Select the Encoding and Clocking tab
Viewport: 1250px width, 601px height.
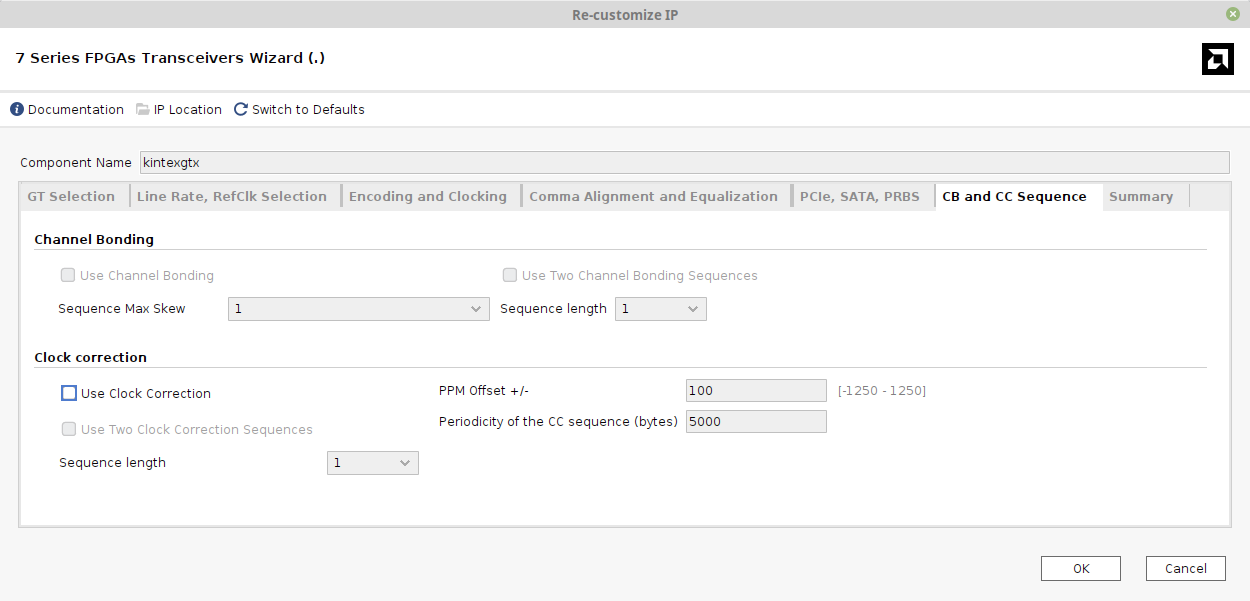428,196
